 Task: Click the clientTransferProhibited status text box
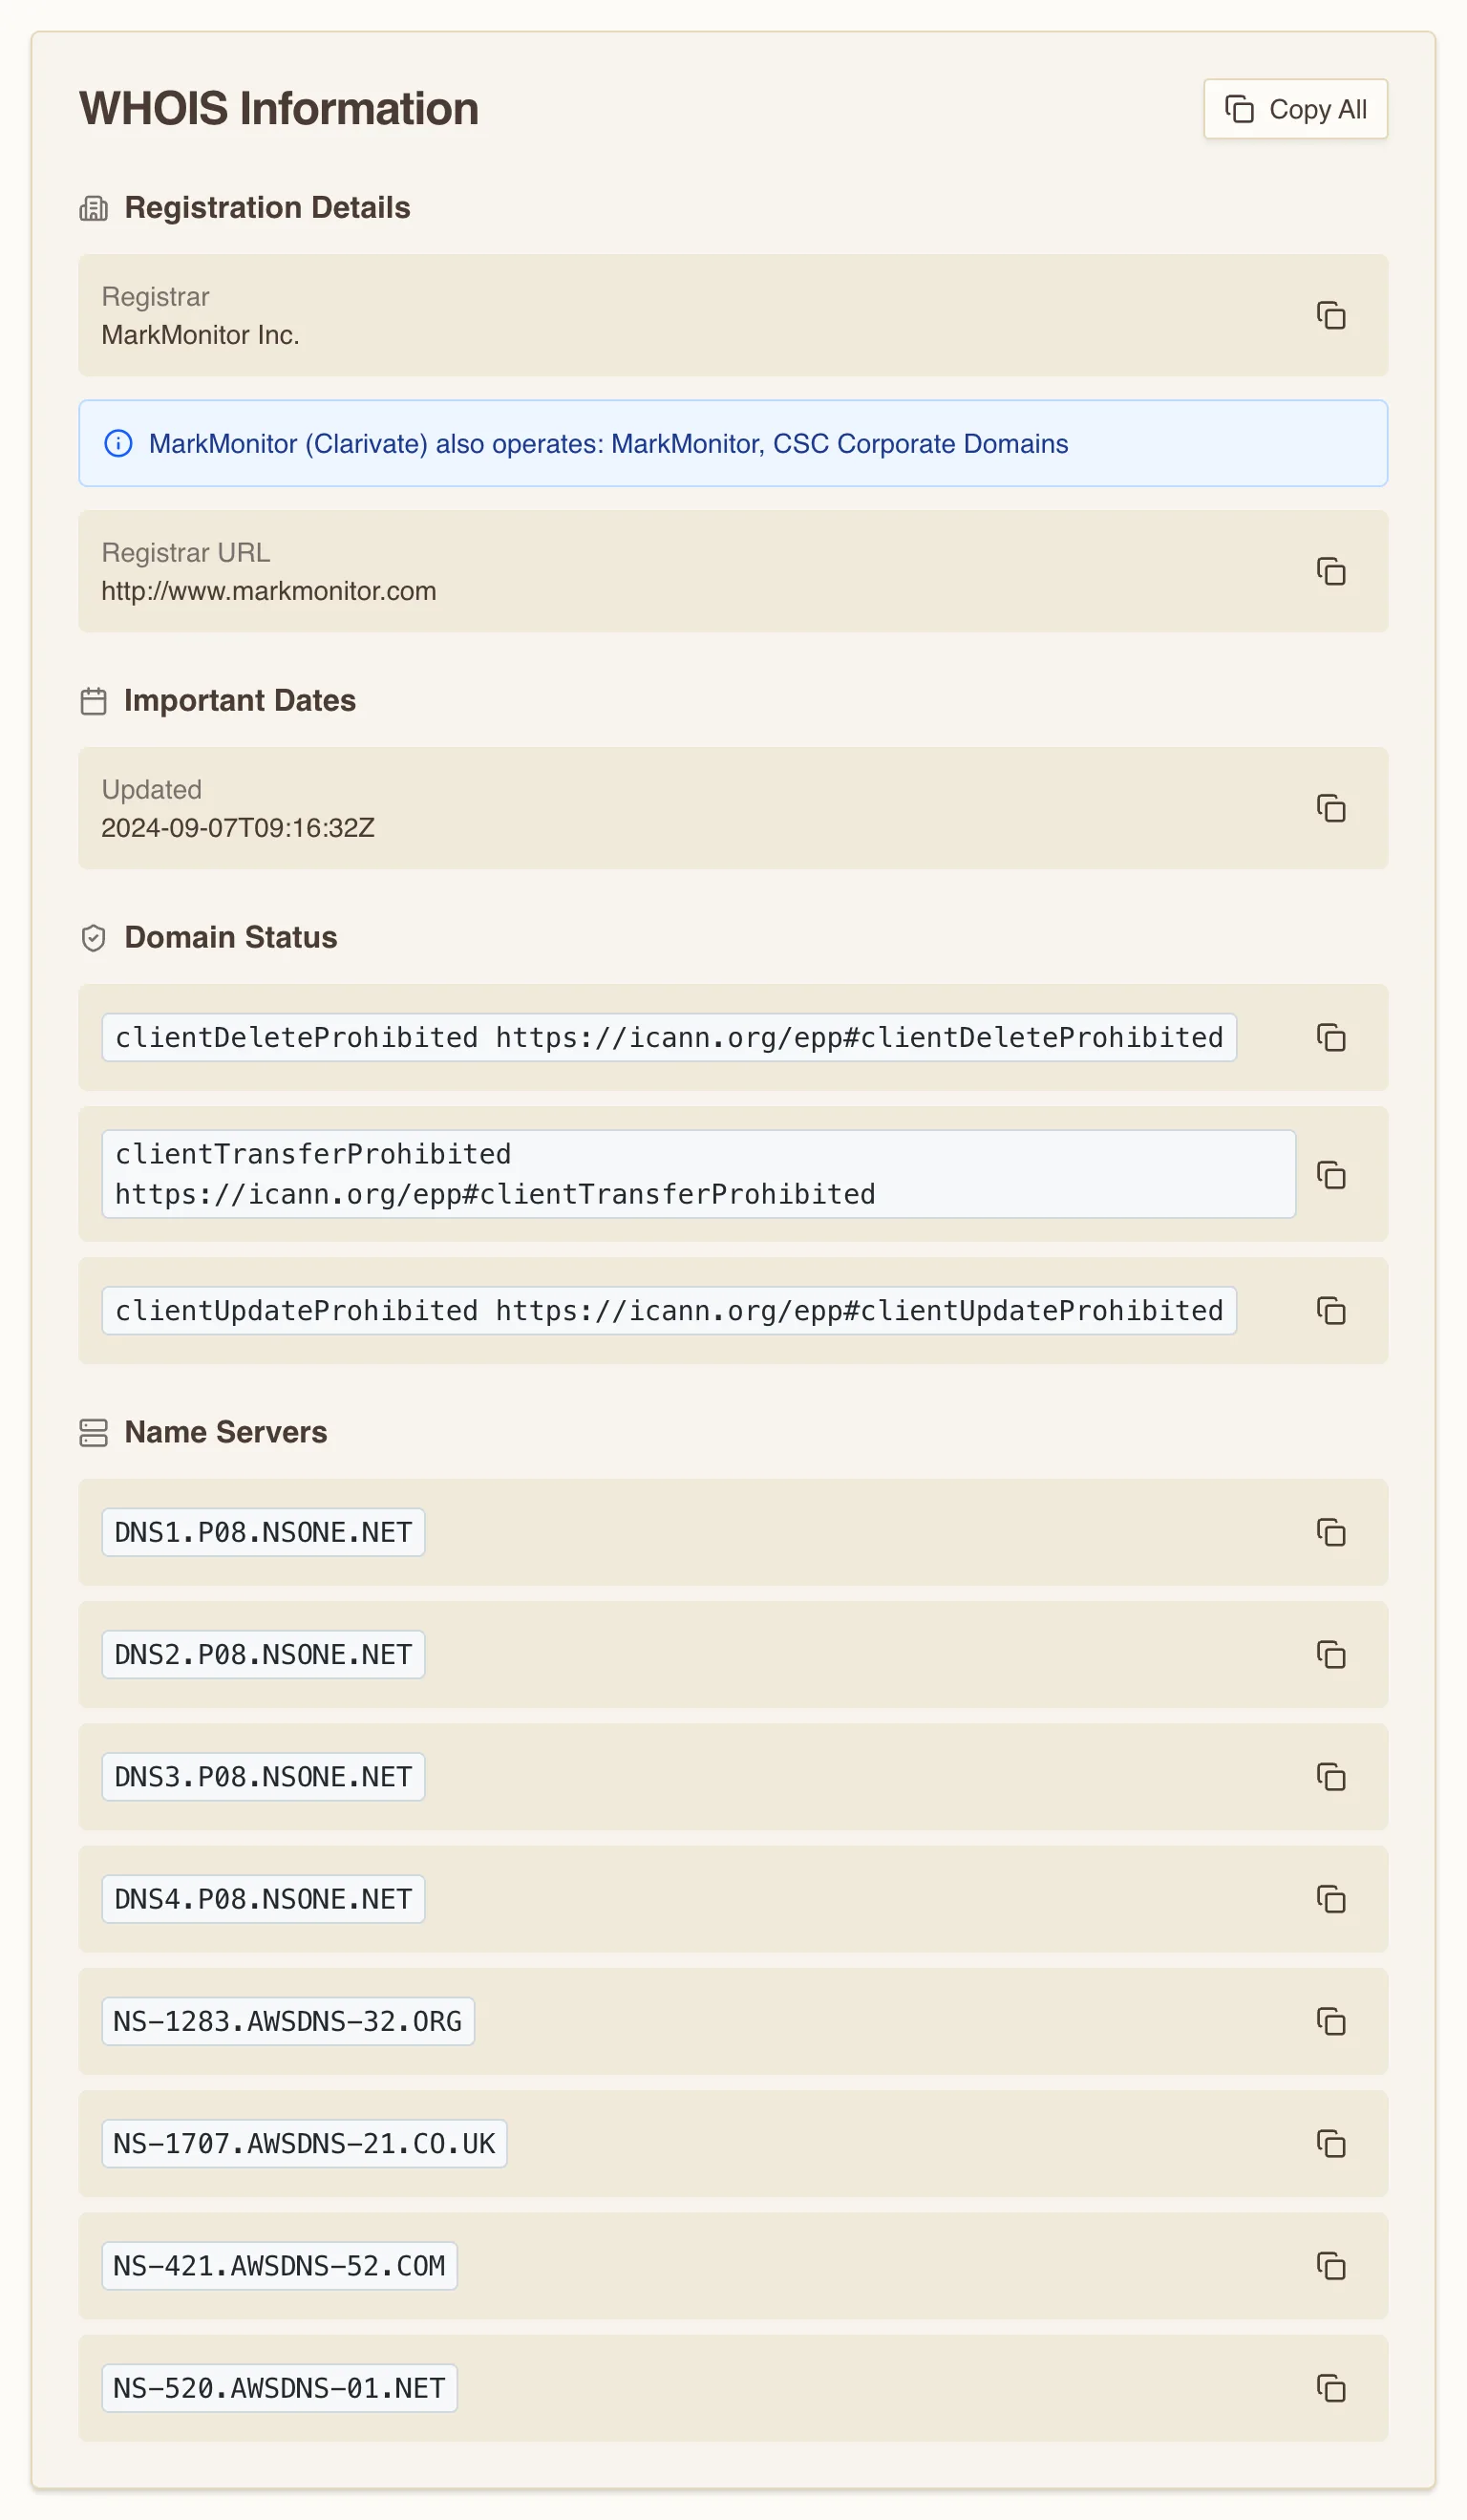[698, 1174]
